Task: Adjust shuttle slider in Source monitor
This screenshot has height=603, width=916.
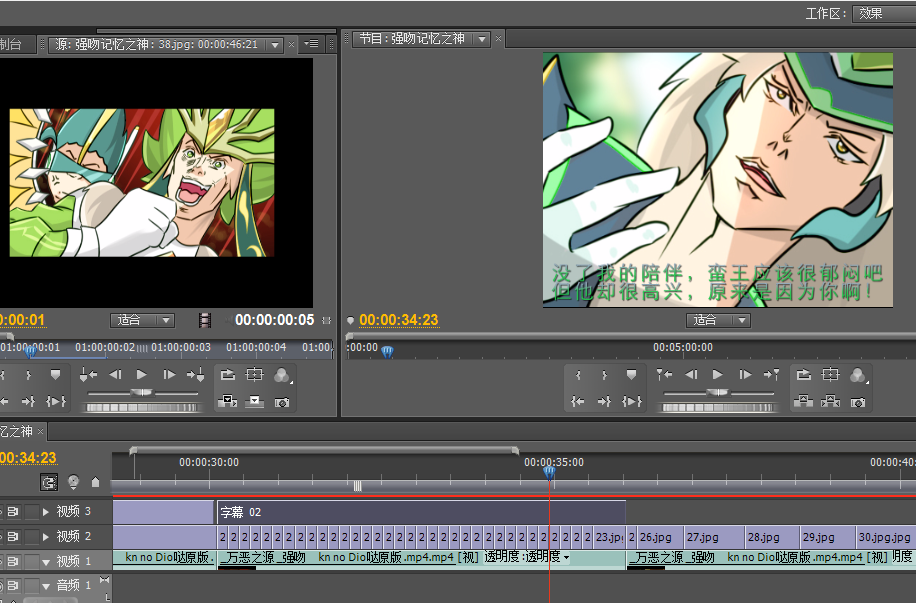Action: pos(142,393)
